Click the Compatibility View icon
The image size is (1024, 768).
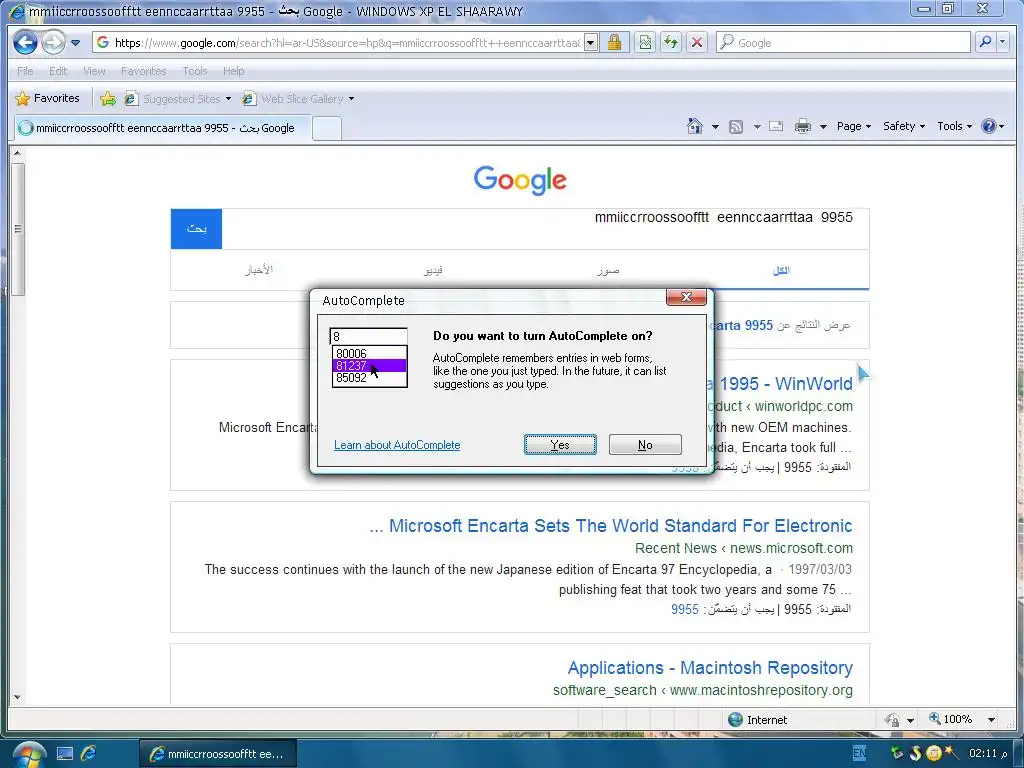coord(645,43)
